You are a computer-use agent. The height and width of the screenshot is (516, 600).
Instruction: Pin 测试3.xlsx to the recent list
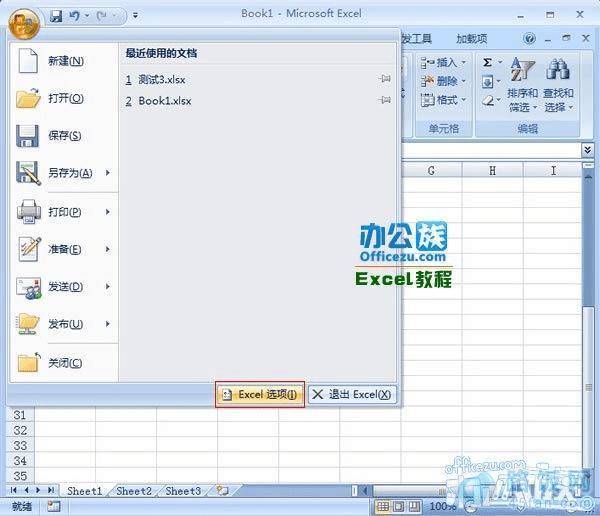tap(385, 79)
